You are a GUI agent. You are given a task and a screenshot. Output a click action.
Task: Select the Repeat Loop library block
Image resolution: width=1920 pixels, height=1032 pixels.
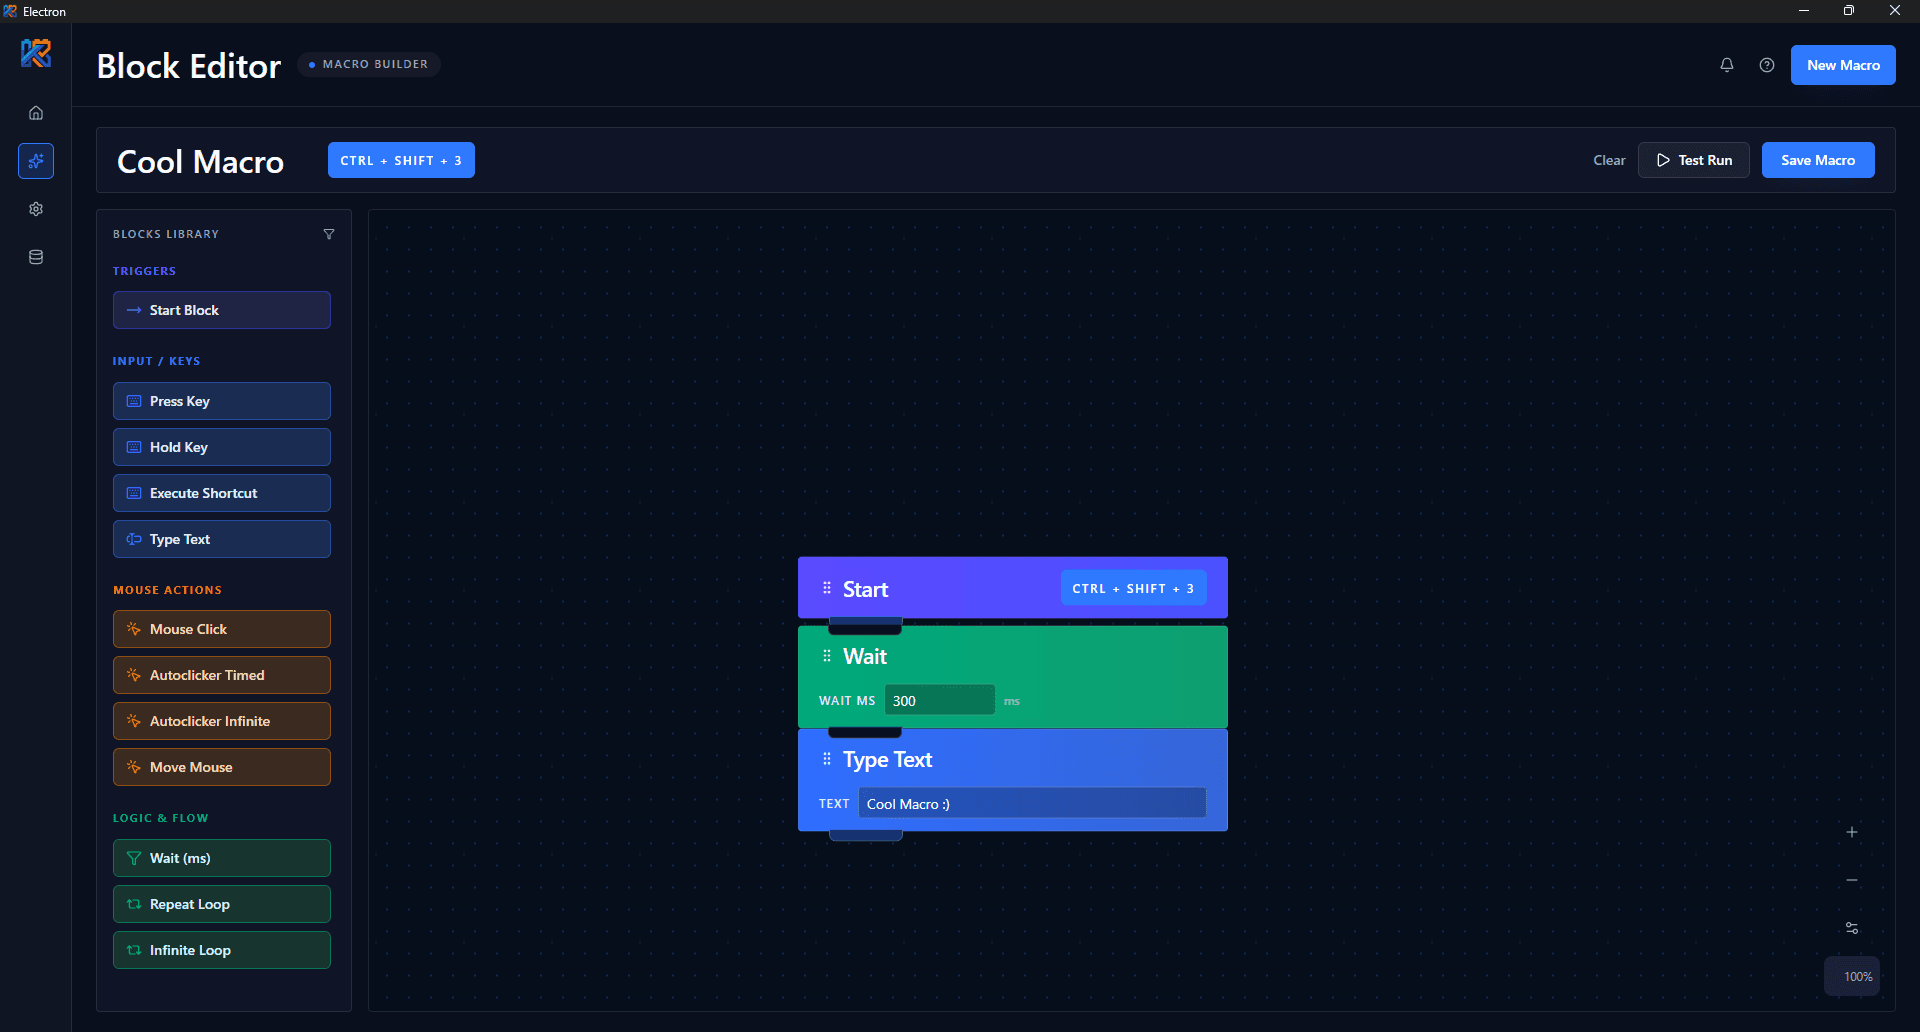[222, 904]
